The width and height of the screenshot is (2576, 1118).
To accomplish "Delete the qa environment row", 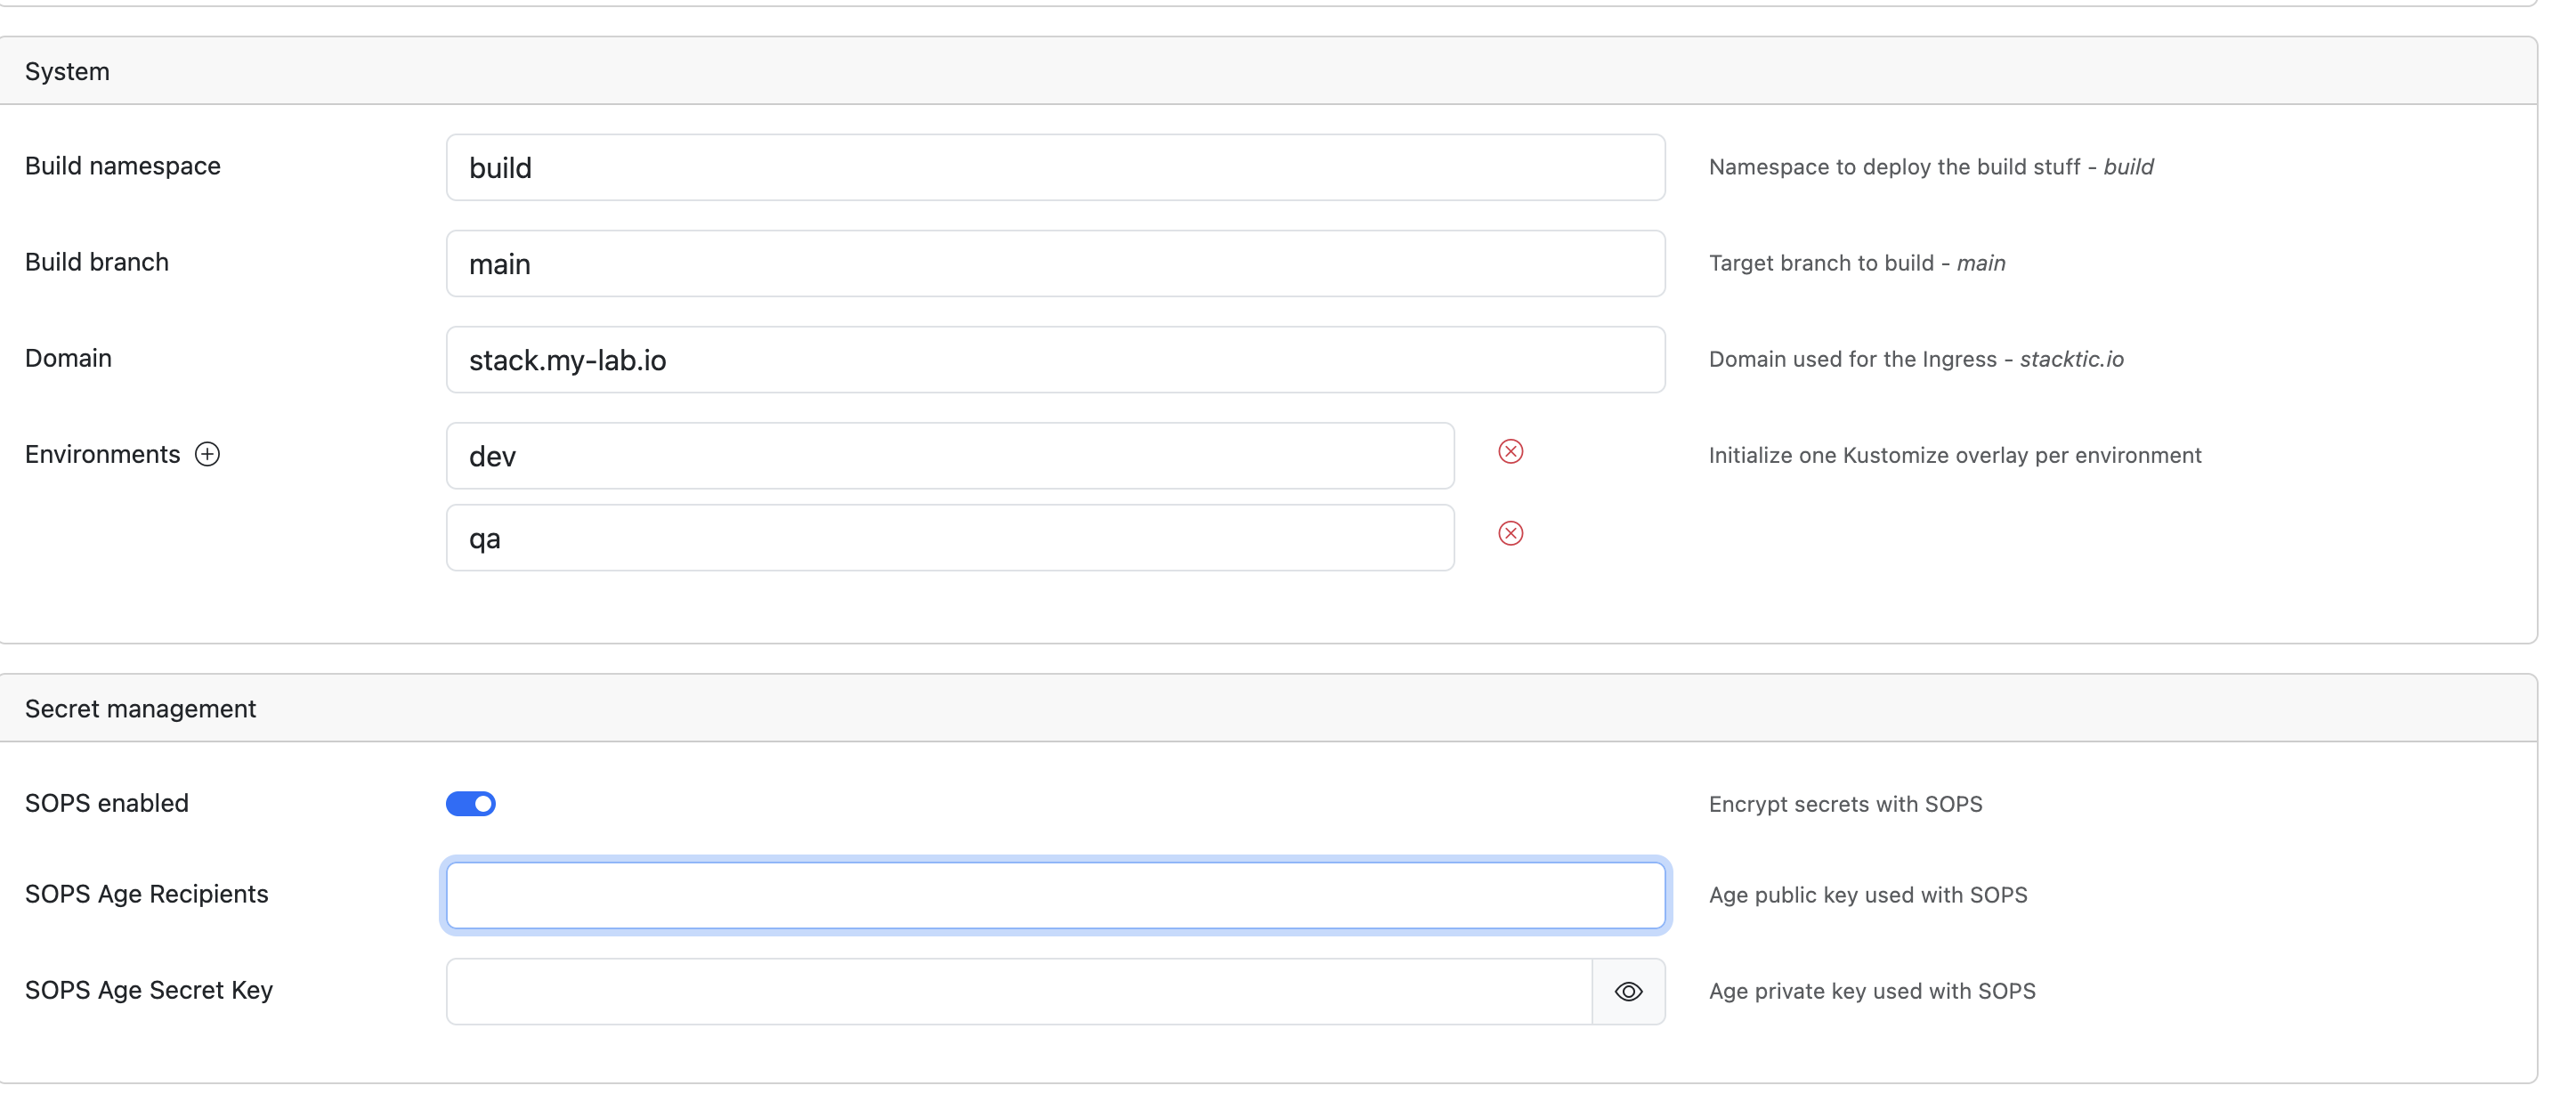I will (1510, 534).
